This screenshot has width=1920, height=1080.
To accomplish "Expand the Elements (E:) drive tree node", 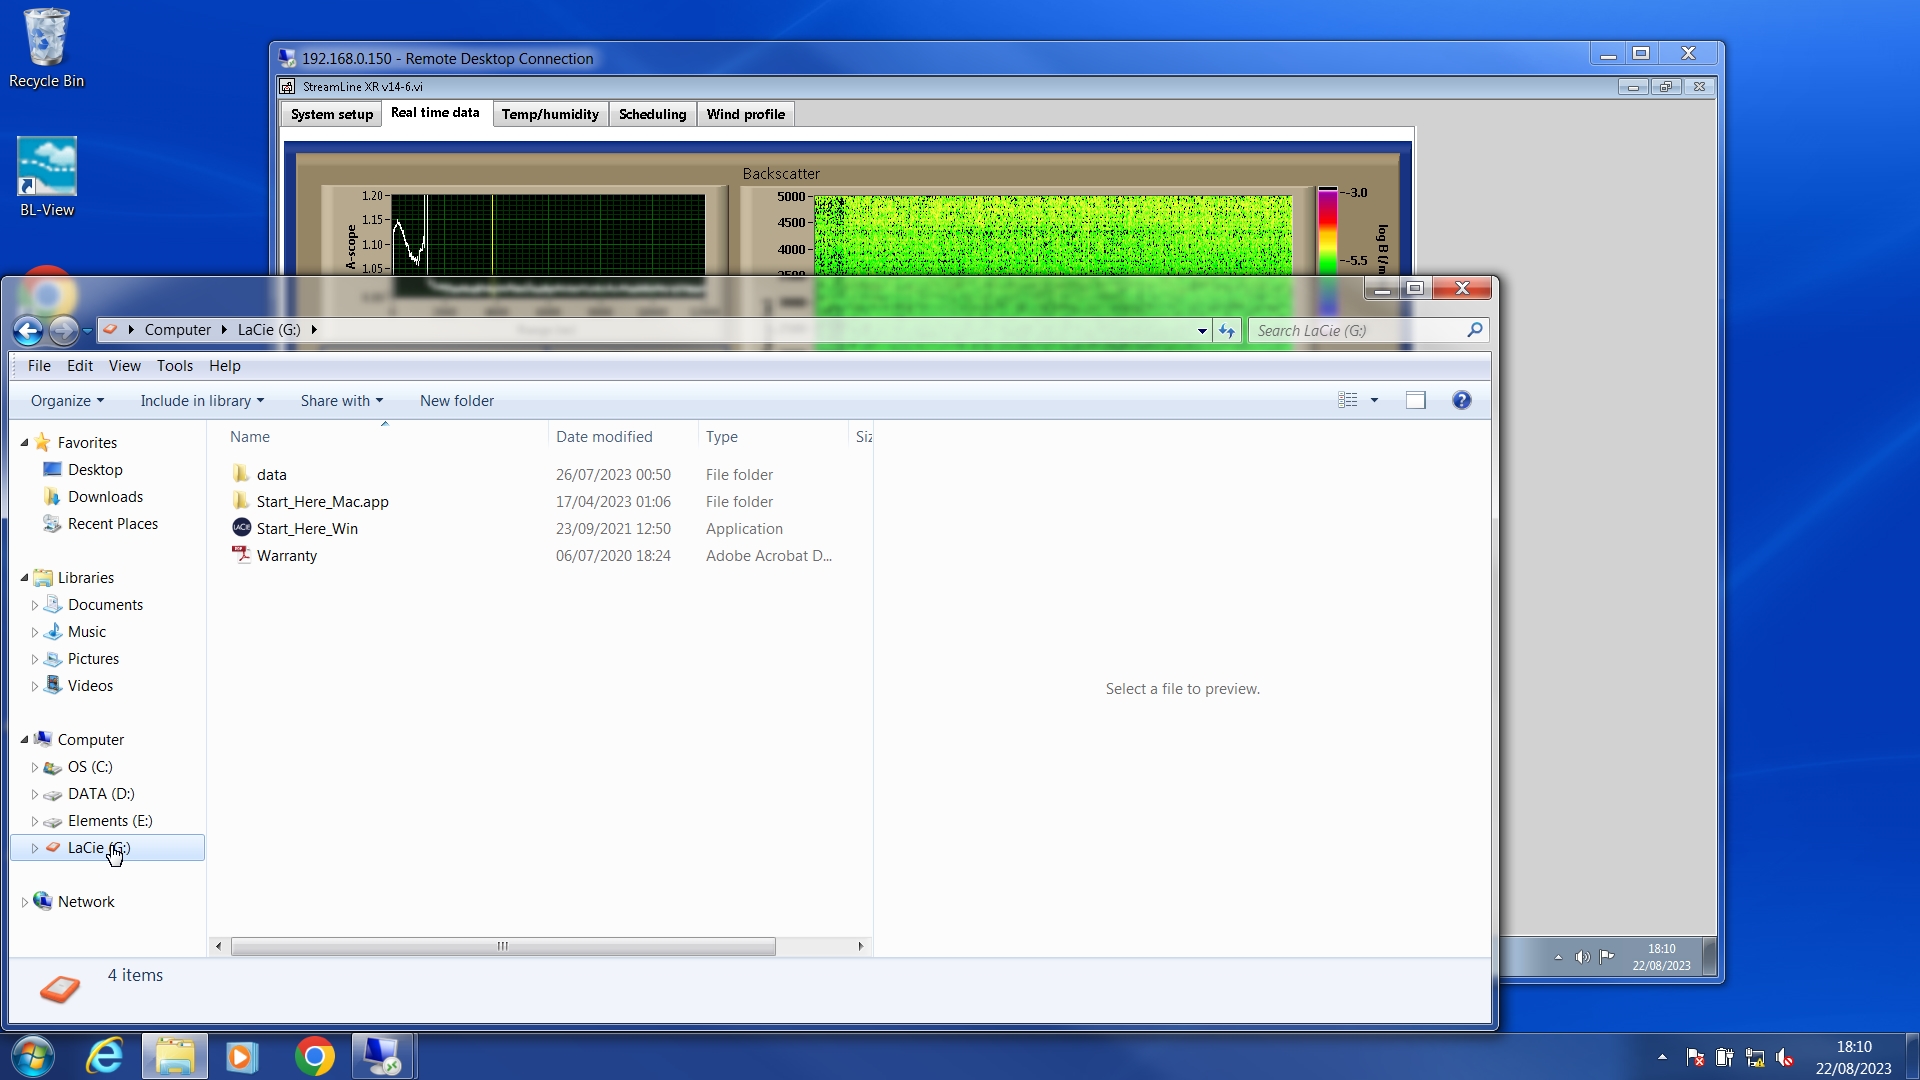I will pos(35,821).
